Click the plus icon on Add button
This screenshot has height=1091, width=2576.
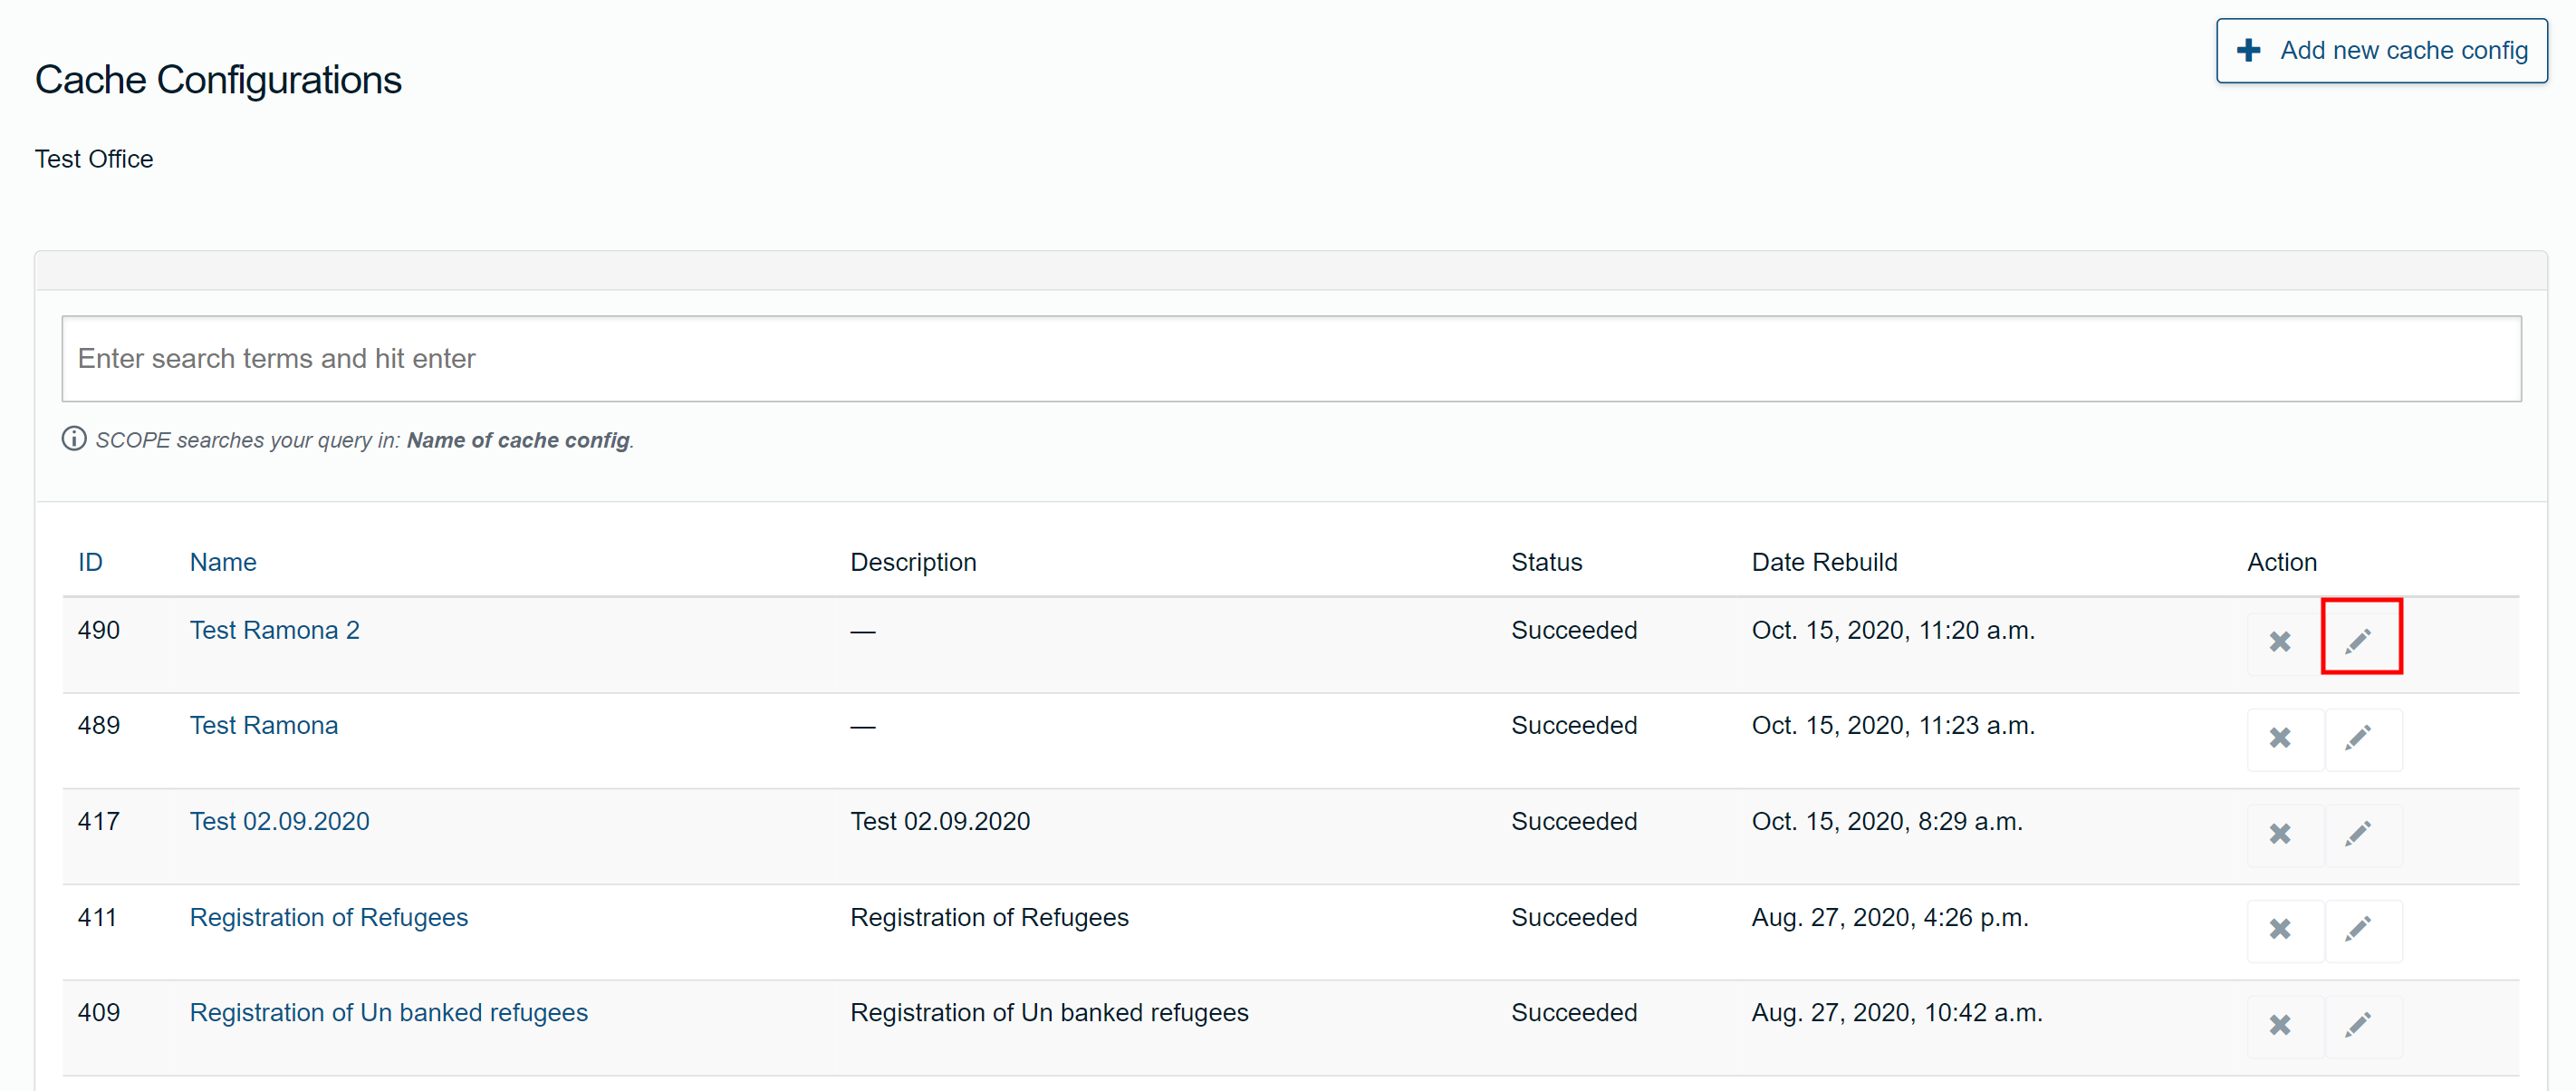[2250, 49]
